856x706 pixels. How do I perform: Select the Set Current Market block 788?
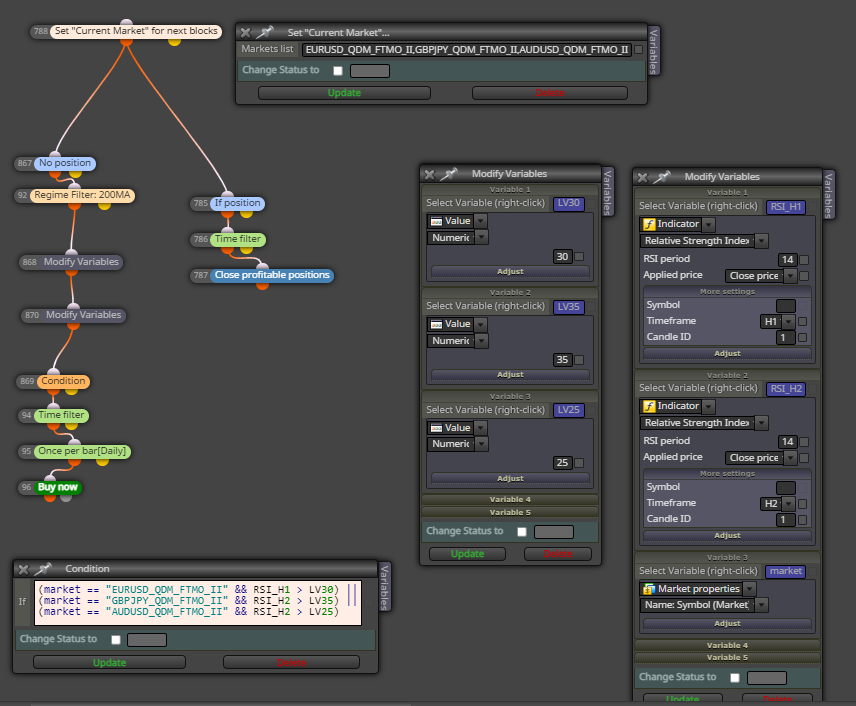click(136, 31)
